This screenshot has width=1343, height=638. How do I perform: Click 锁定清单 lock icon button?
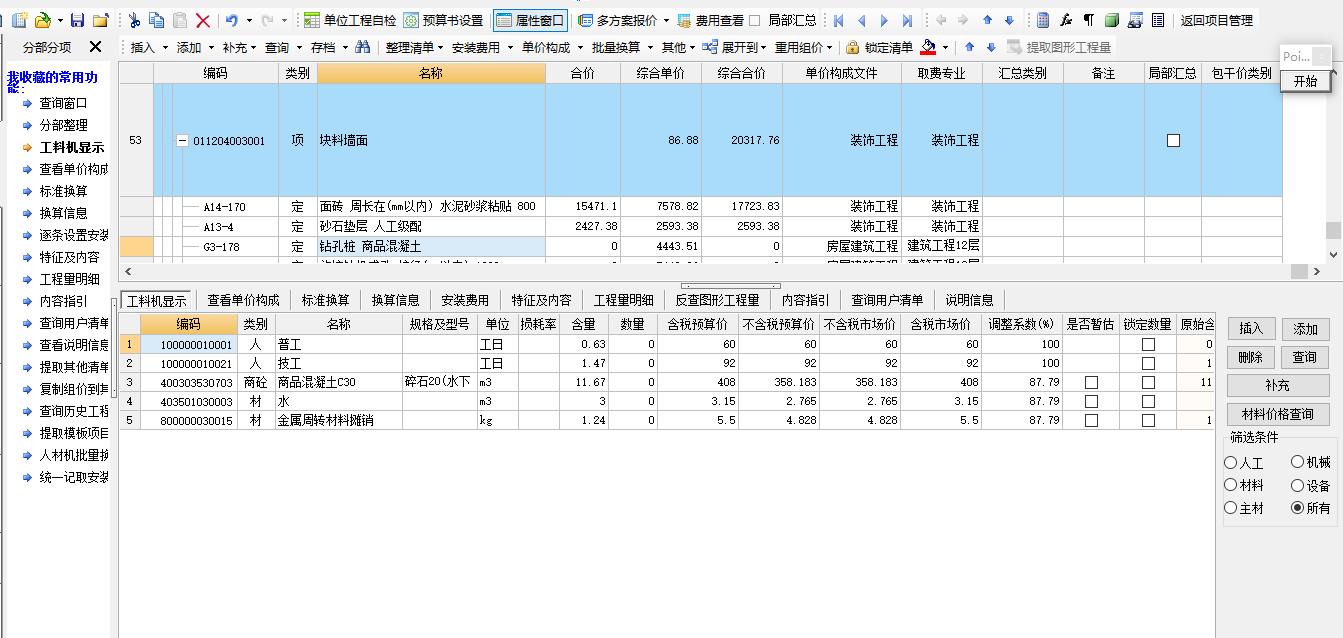click(879, 47)
